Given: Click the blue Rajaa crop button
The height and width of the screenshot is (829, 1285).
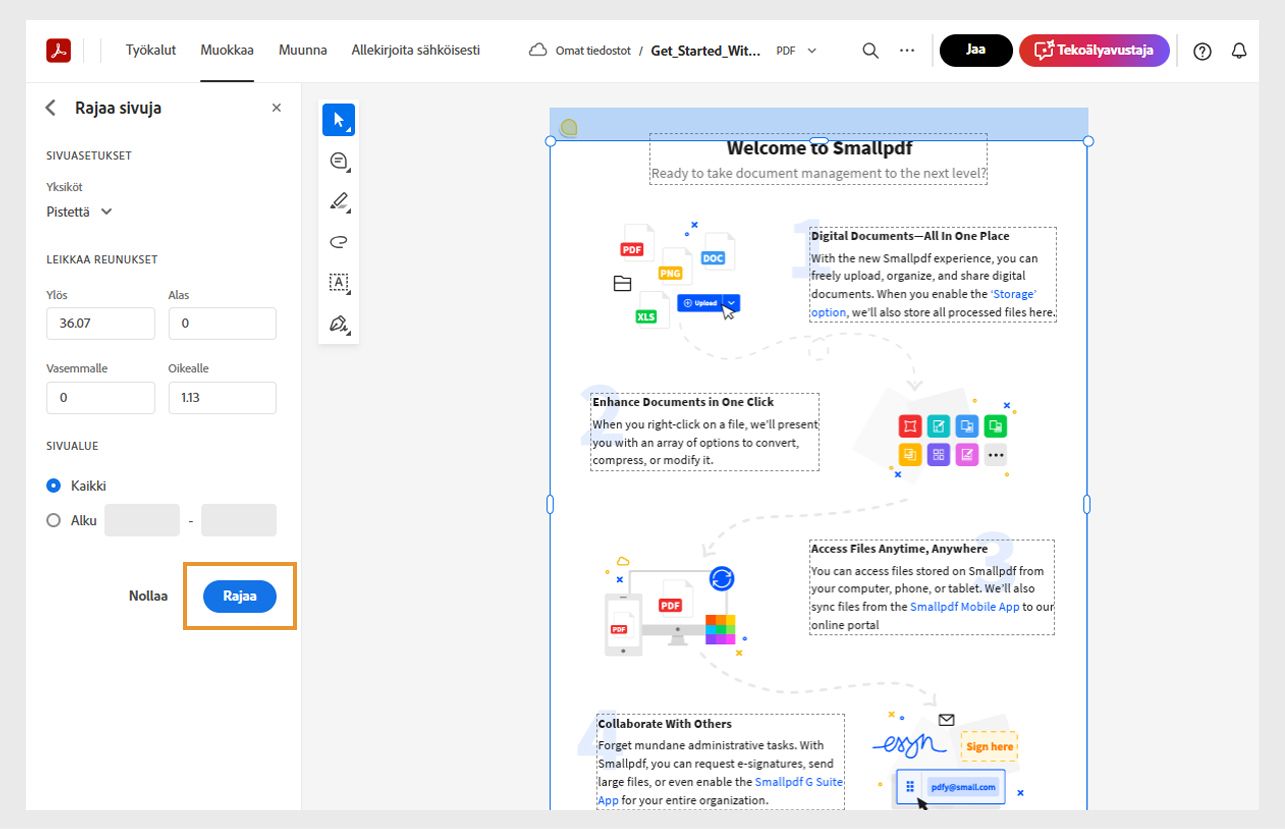Looking at the screenshot, I should 240,596.
